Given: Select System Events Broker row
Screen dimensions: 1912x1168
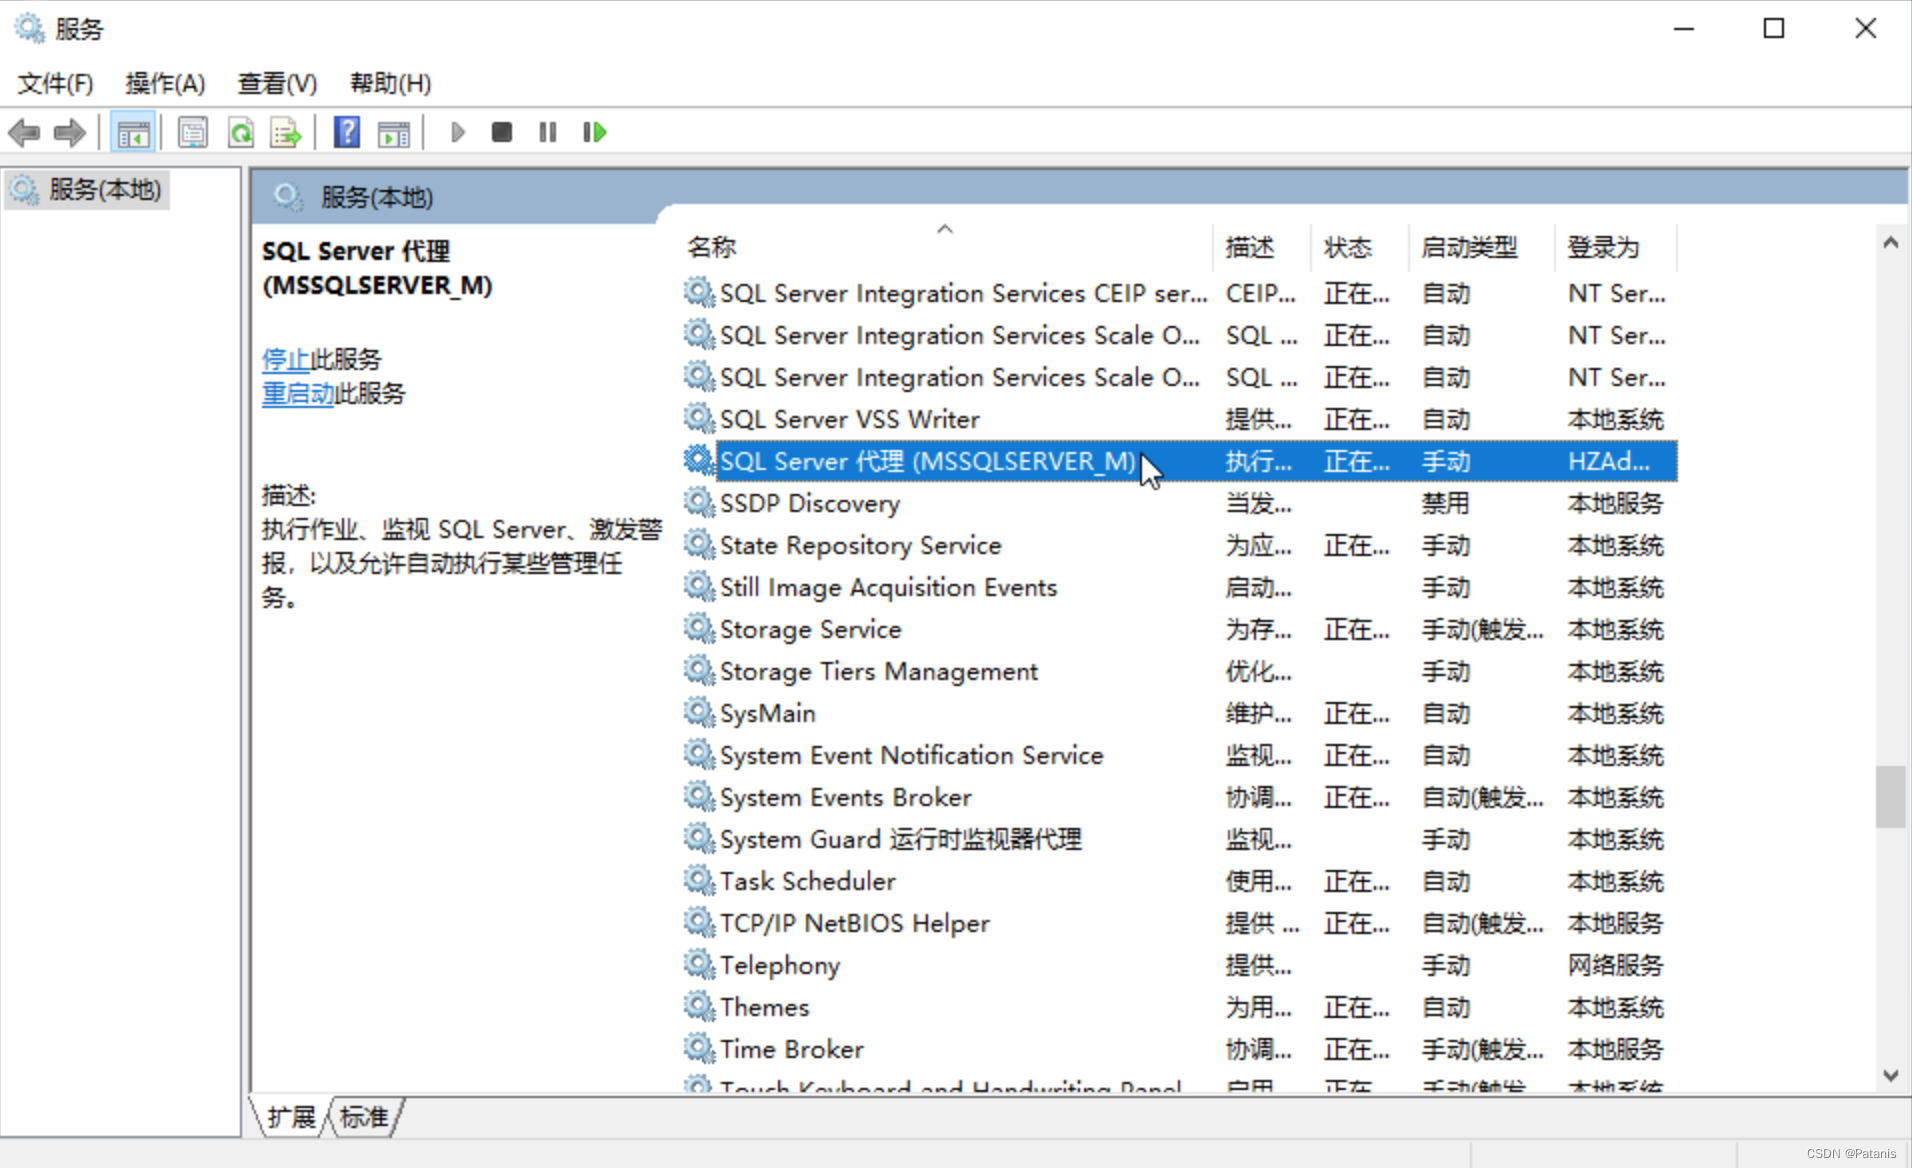Looking at the screenshot, I should click(1179, 797).
